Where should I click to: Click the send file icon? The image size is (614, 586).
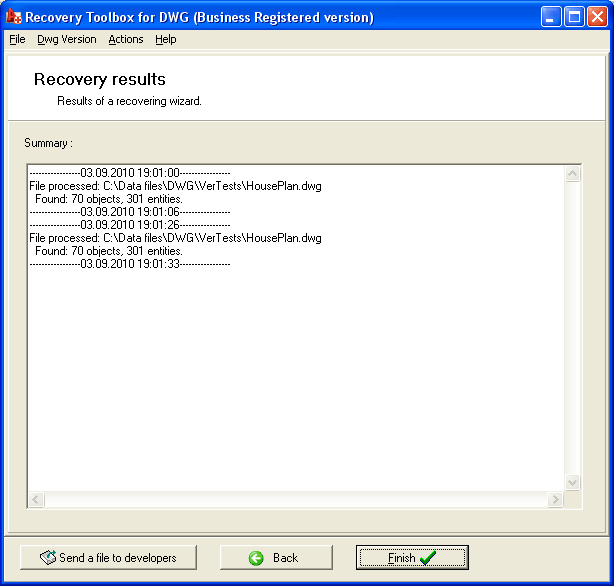coord(48,557)
